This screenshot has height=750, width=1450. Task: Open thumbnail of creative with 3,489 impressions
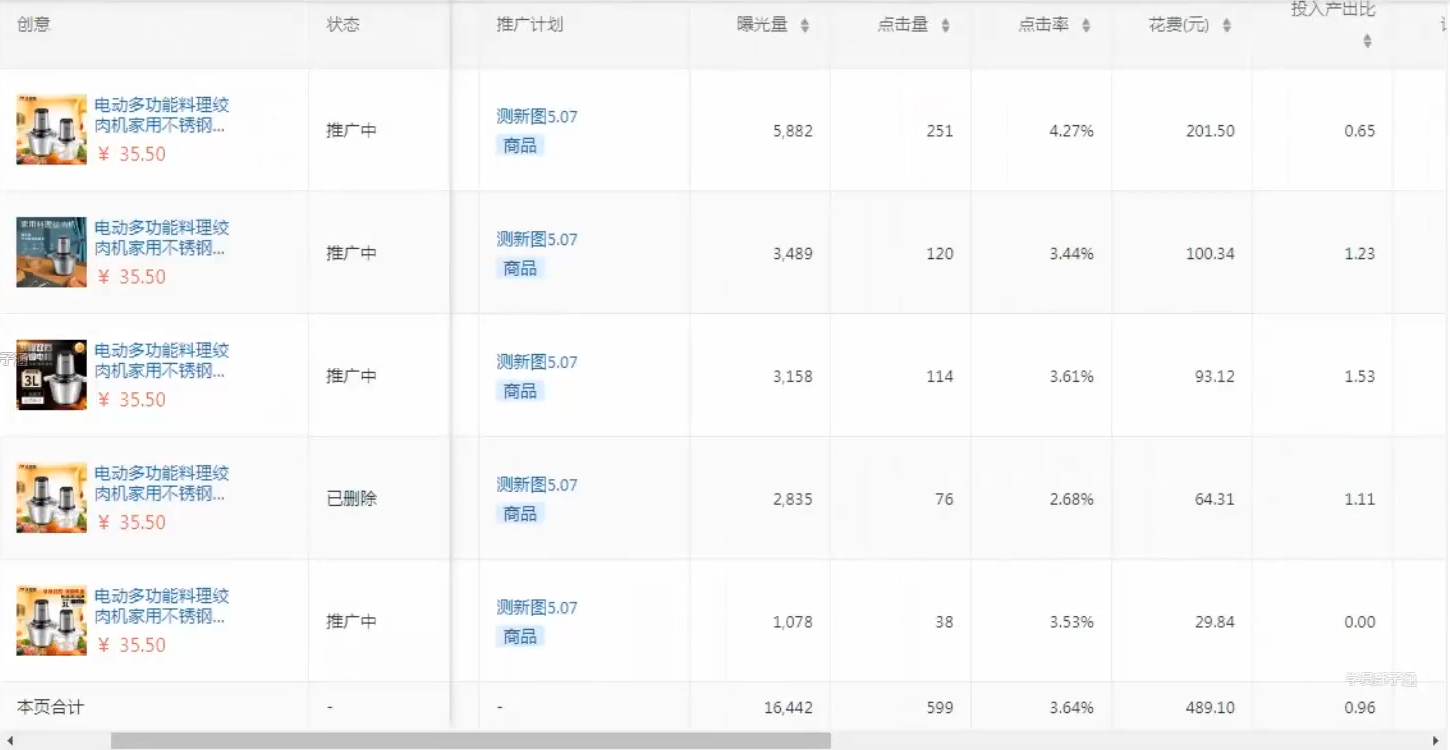tap(52, 252)
